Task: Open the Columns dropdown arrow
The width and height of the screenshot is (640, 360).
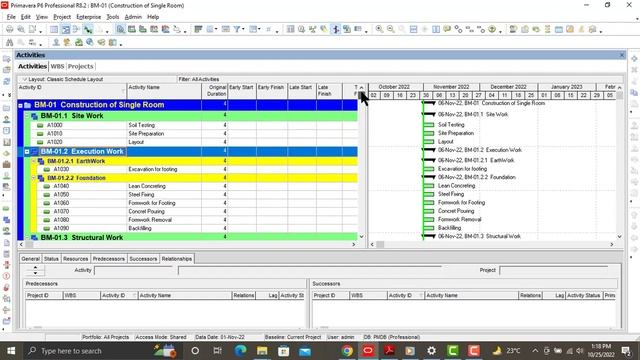Action: 216,29
